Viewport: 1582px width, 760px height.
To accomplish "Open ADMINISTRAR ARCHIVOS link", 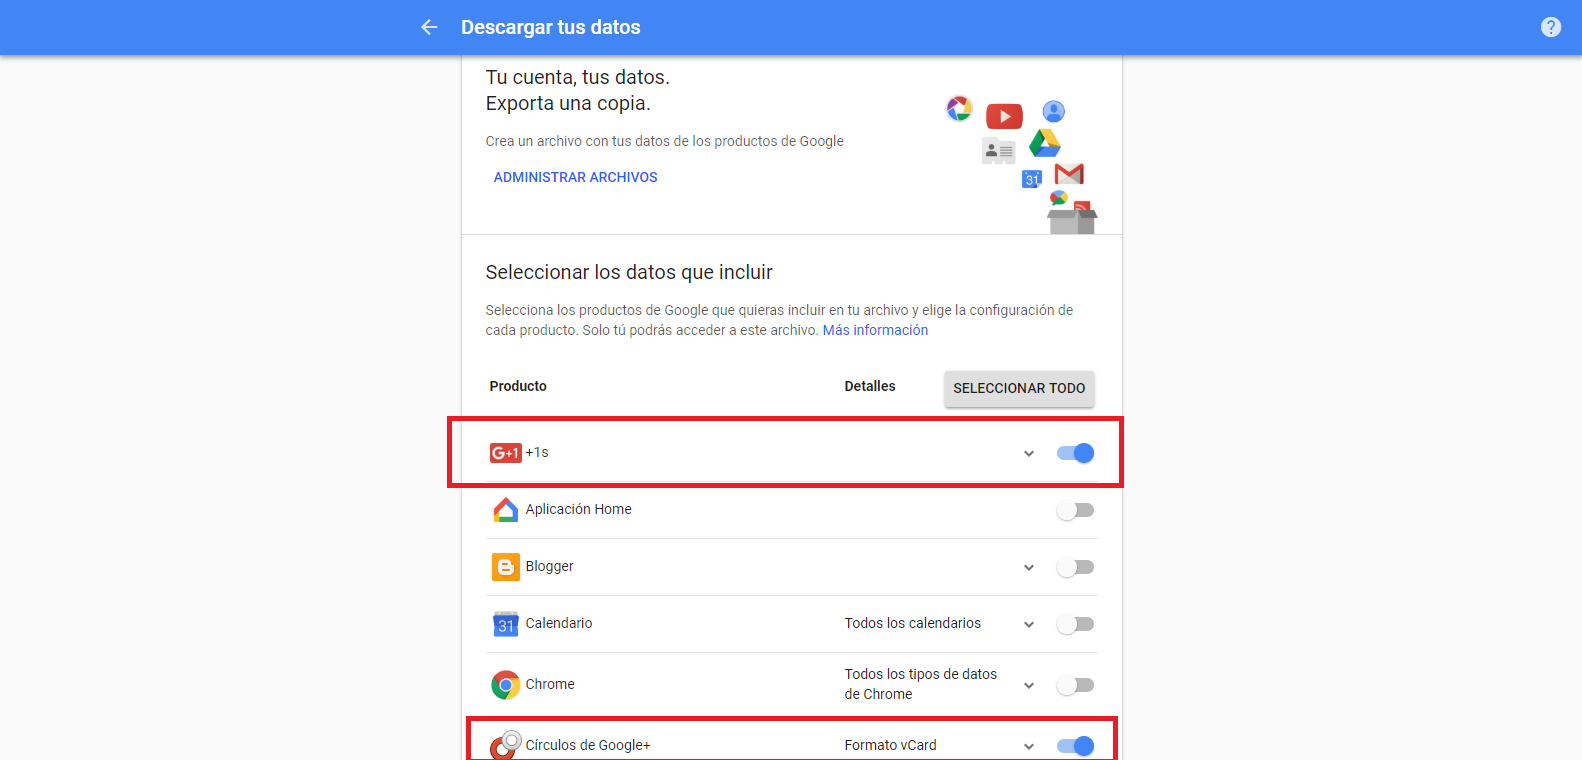I will point(575,177).
